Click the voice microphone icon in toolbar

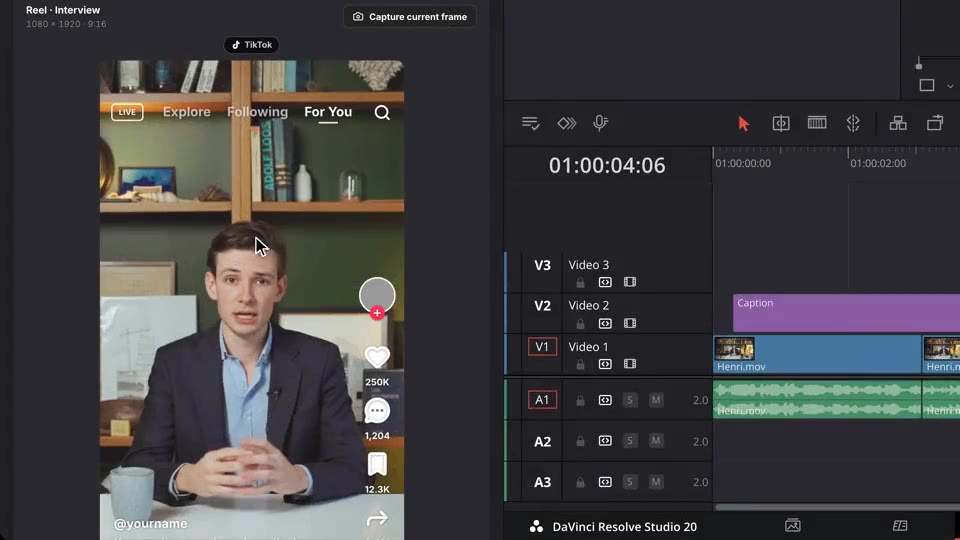pos(601,123)
